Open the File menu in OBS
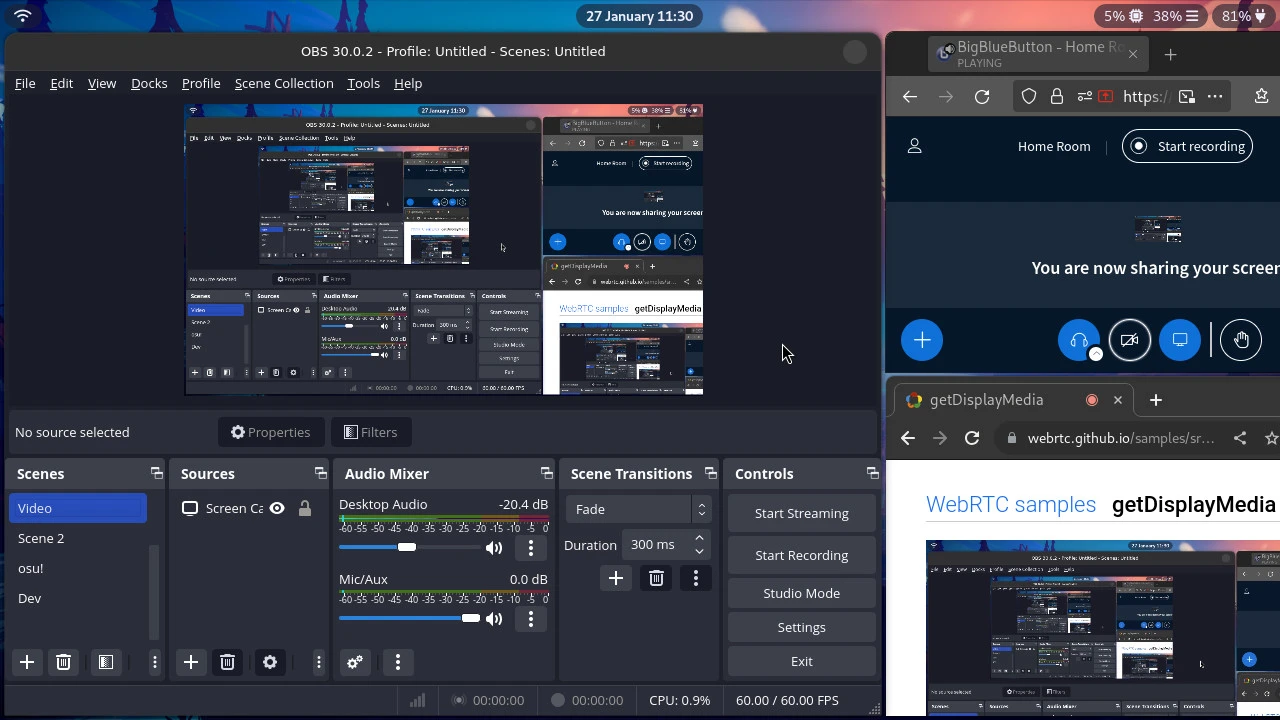1280x720 pixels. coord(25,83)
